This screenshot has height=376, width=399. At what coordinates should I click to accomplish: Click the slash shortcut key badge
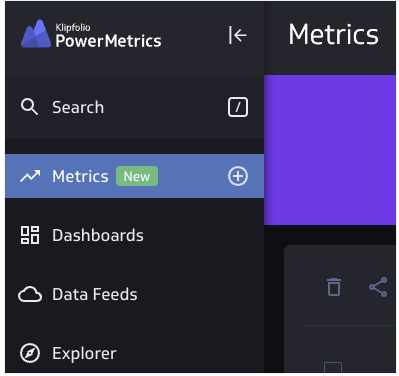click(238, 107)
